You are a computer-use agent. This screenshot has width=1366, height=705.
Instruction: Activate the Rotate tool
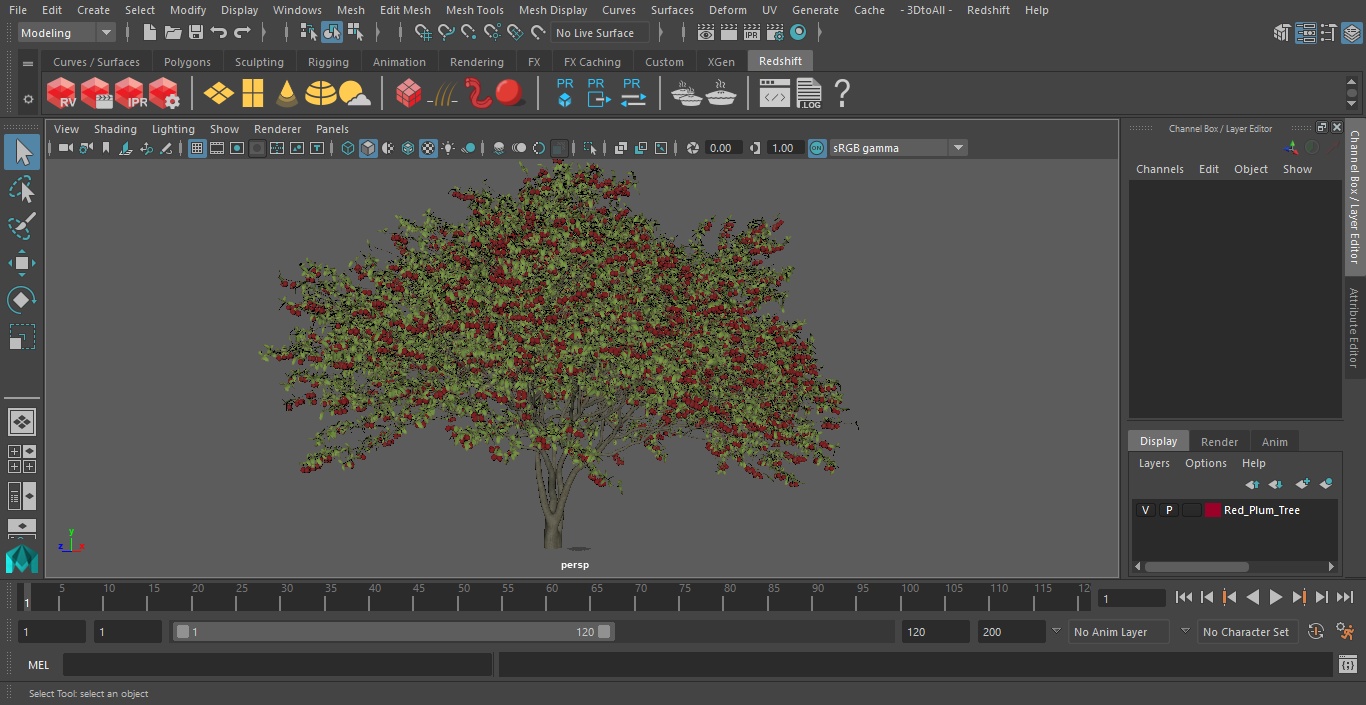tap(22, 300)
